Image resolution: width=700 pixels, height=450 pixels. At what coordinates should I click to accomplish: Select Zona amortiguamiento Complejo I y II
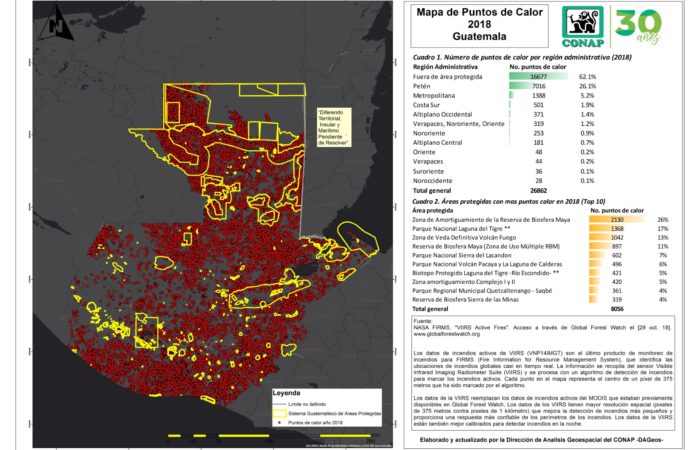tap(463, 282)
